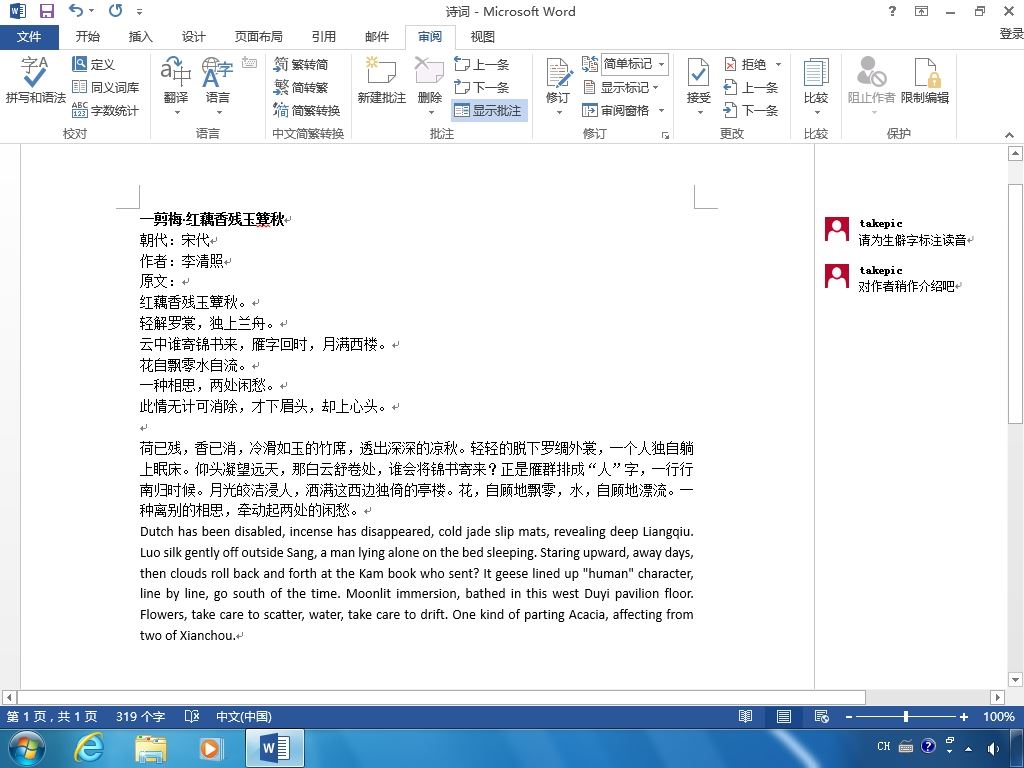This screenshot has height=768, width=1024.
Task: Expand 显示标记 show markup menu
Action: coord(621,87)
